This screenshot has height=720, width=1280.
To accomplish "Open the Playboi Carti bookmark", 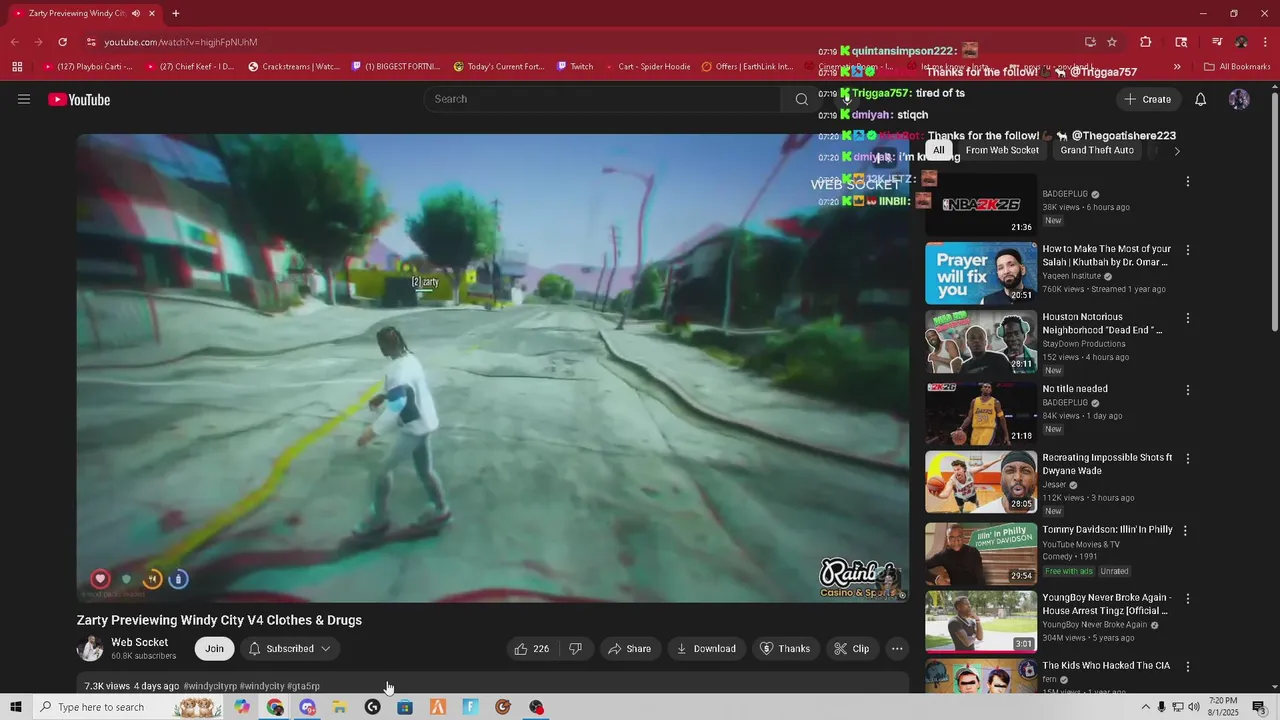I will 88,67.
